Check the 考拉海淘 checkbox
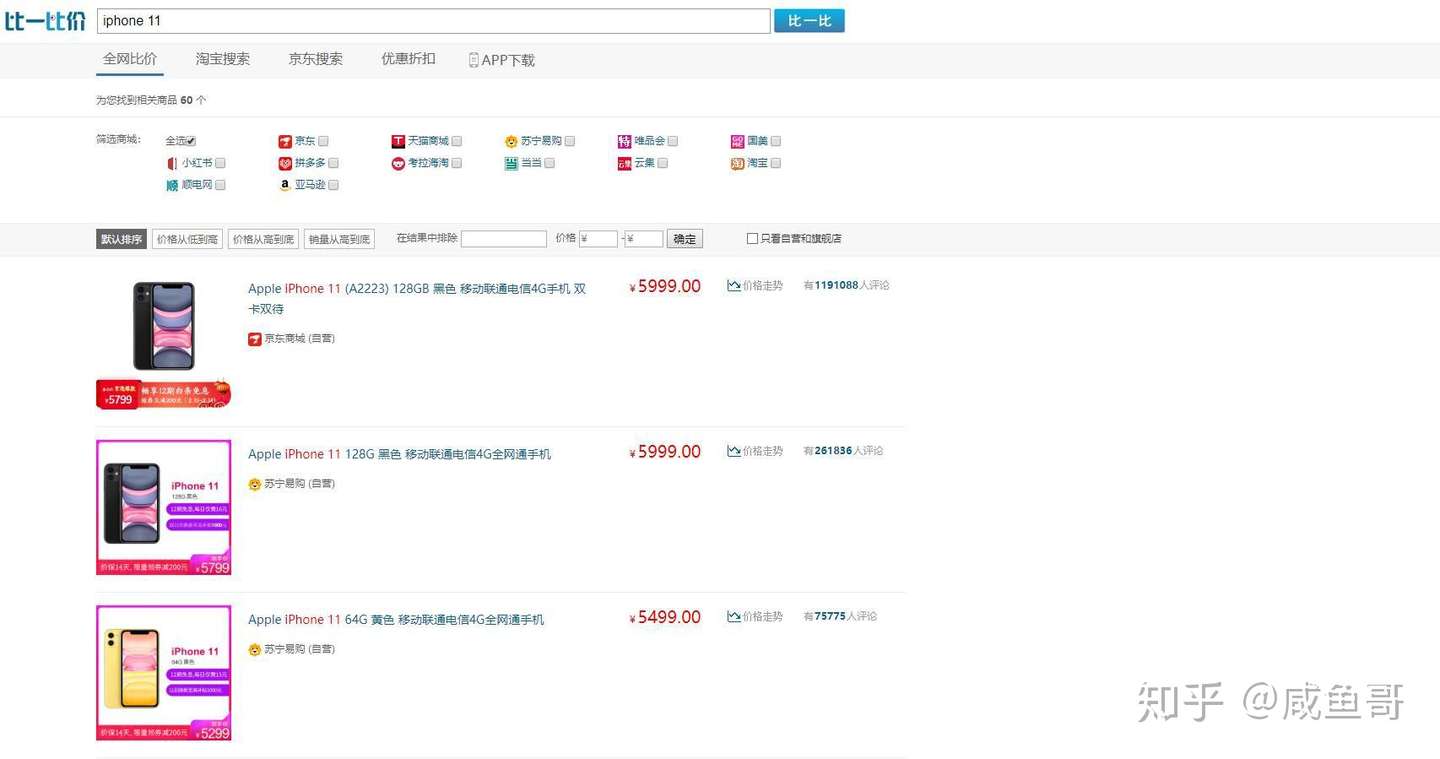1440x759 pixels. (x=457, y=163)
